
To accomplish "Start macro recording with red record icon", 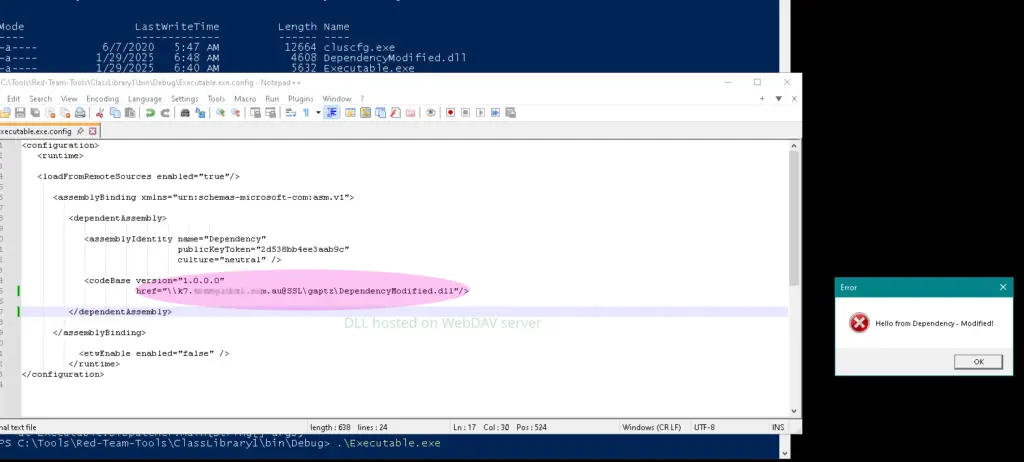I will point(451,113).
